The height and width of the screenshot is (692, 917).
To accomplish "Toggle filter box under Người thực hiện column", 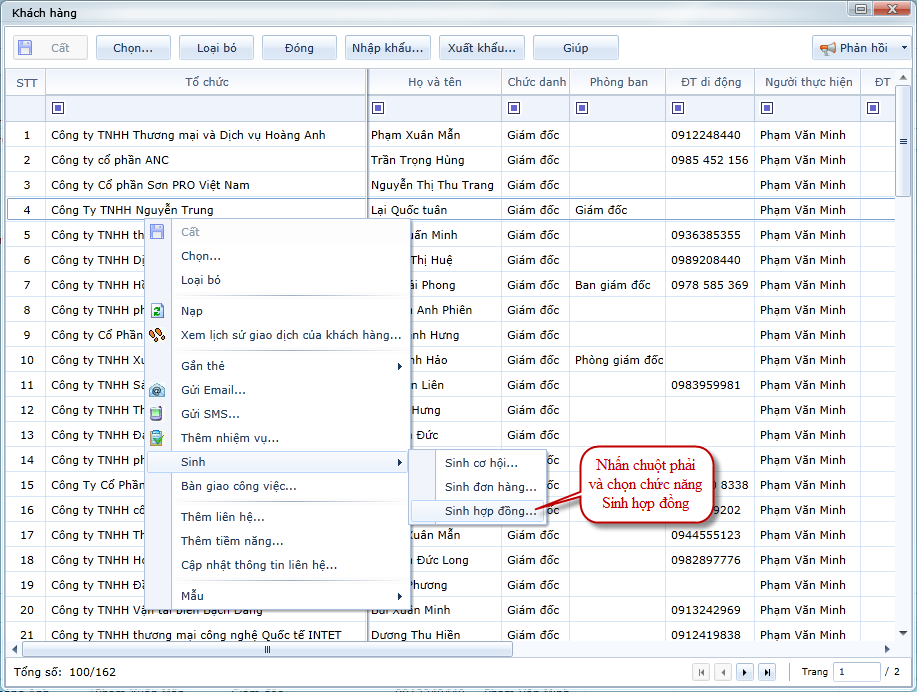I will tap(766, 108).
